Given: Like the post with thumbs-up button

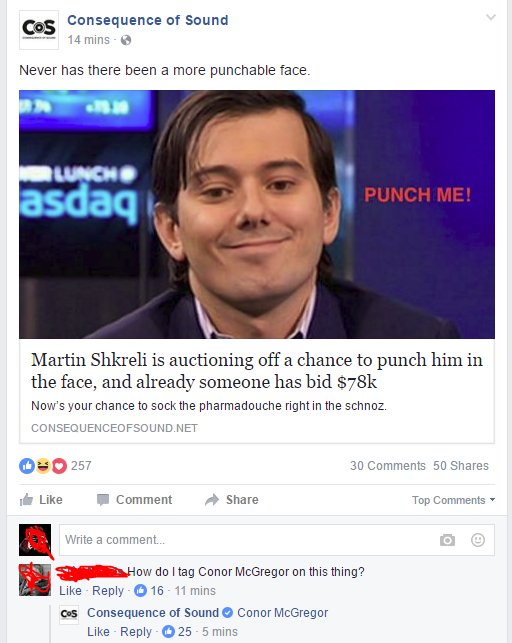Looking at the screenshot, I should point(41,499).
